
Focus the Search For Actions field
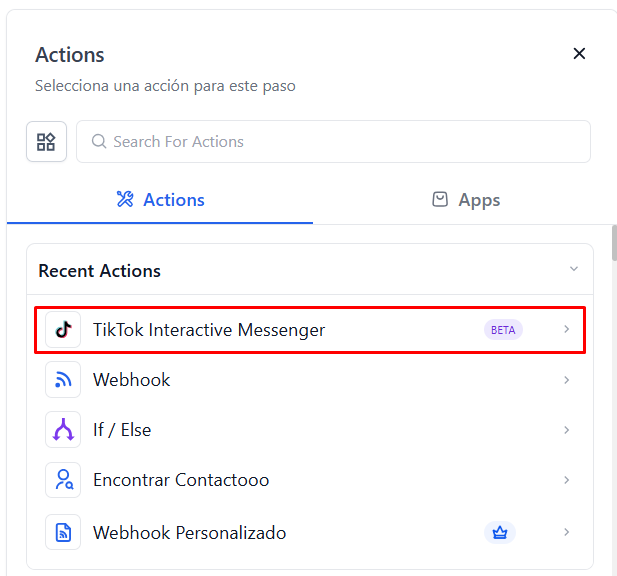(x=340, y=142)
